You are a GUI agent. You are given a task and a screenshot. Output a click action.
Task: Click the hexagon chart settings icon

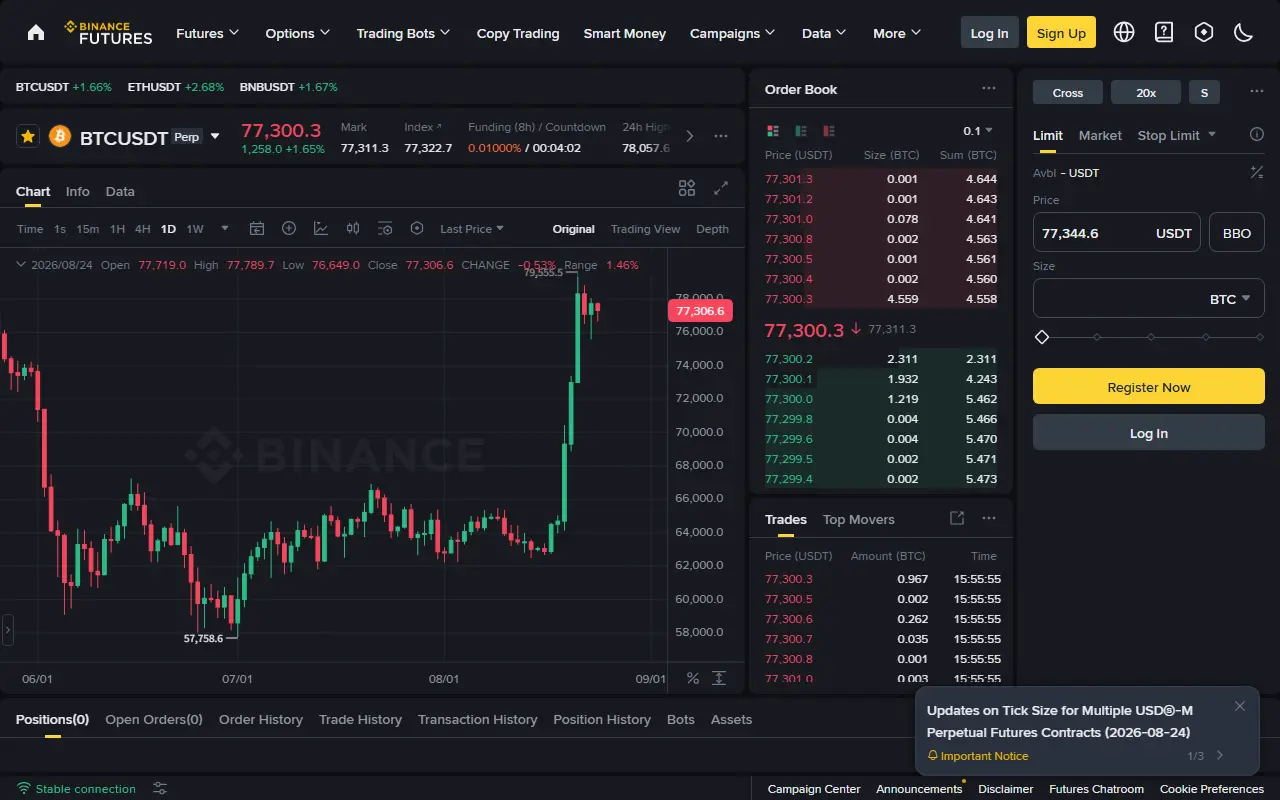tap(417, 228)
